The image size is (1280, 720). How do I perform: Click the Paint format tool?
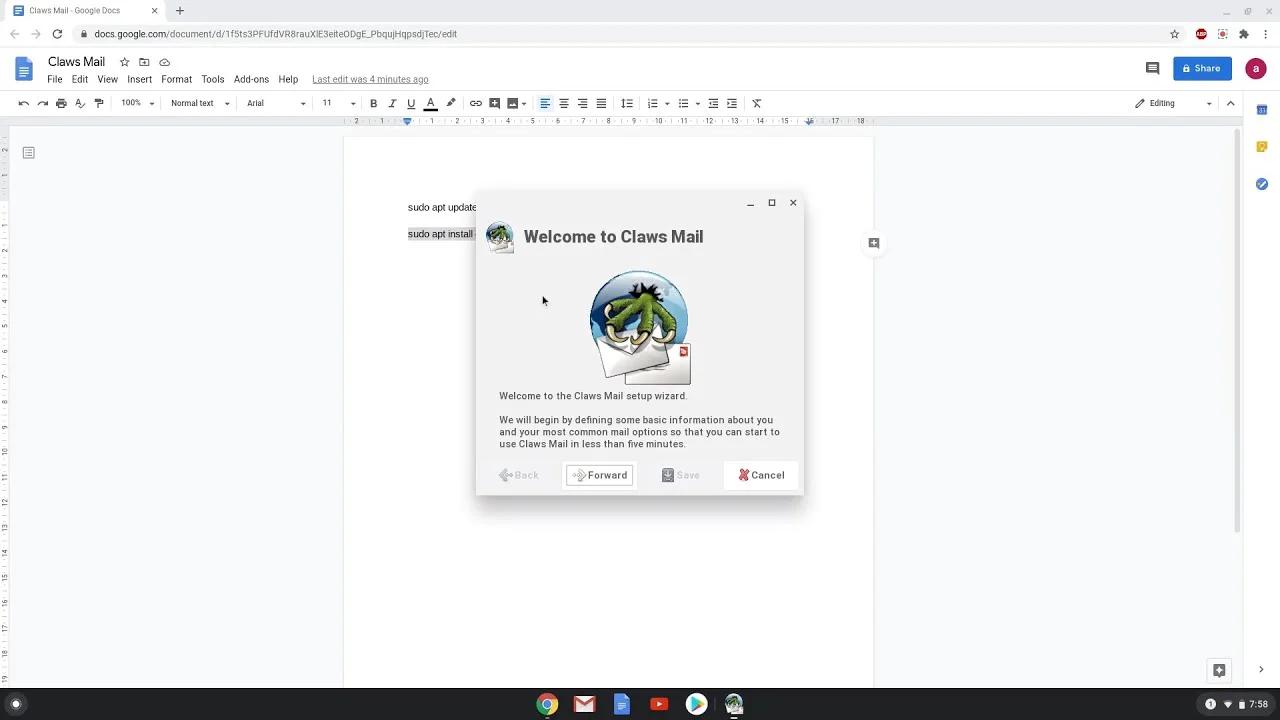99,103
